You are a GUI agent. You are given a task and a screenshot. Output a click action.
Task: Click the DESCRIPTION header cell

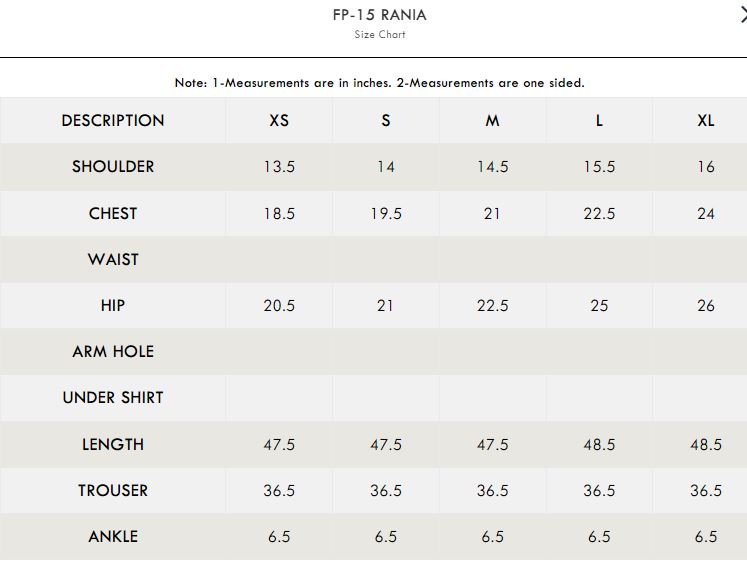coord(113,121)
